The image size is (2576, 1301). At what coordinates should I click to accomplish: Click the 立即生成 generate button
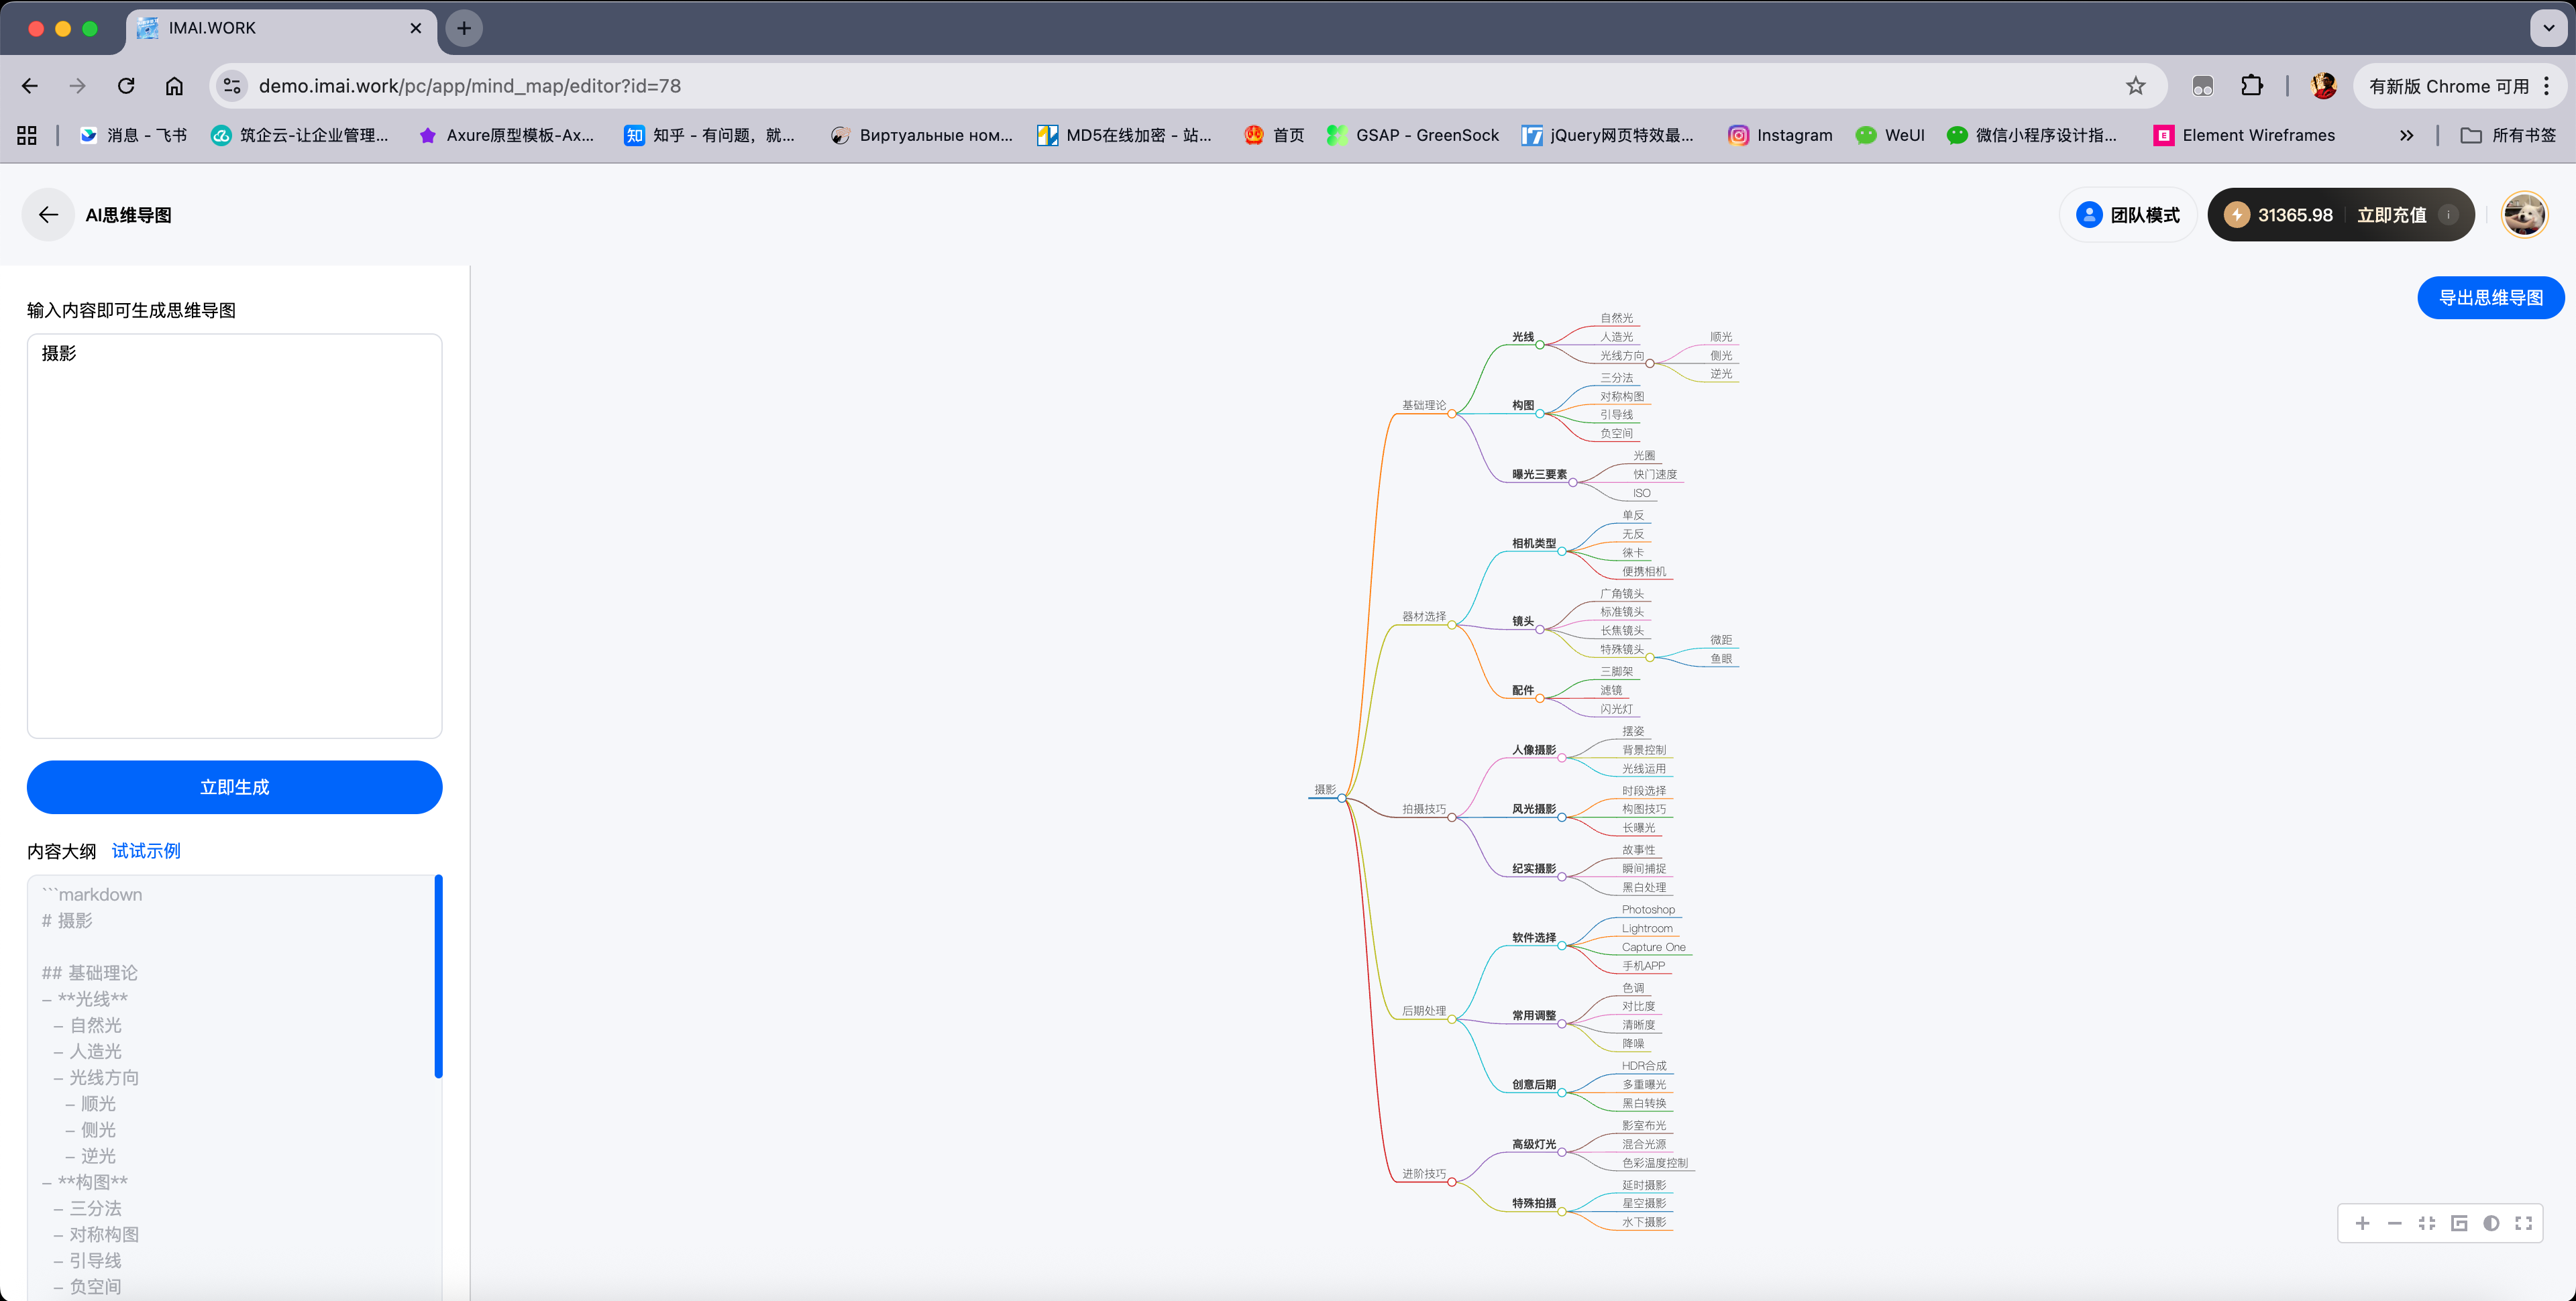coord(234,787)
